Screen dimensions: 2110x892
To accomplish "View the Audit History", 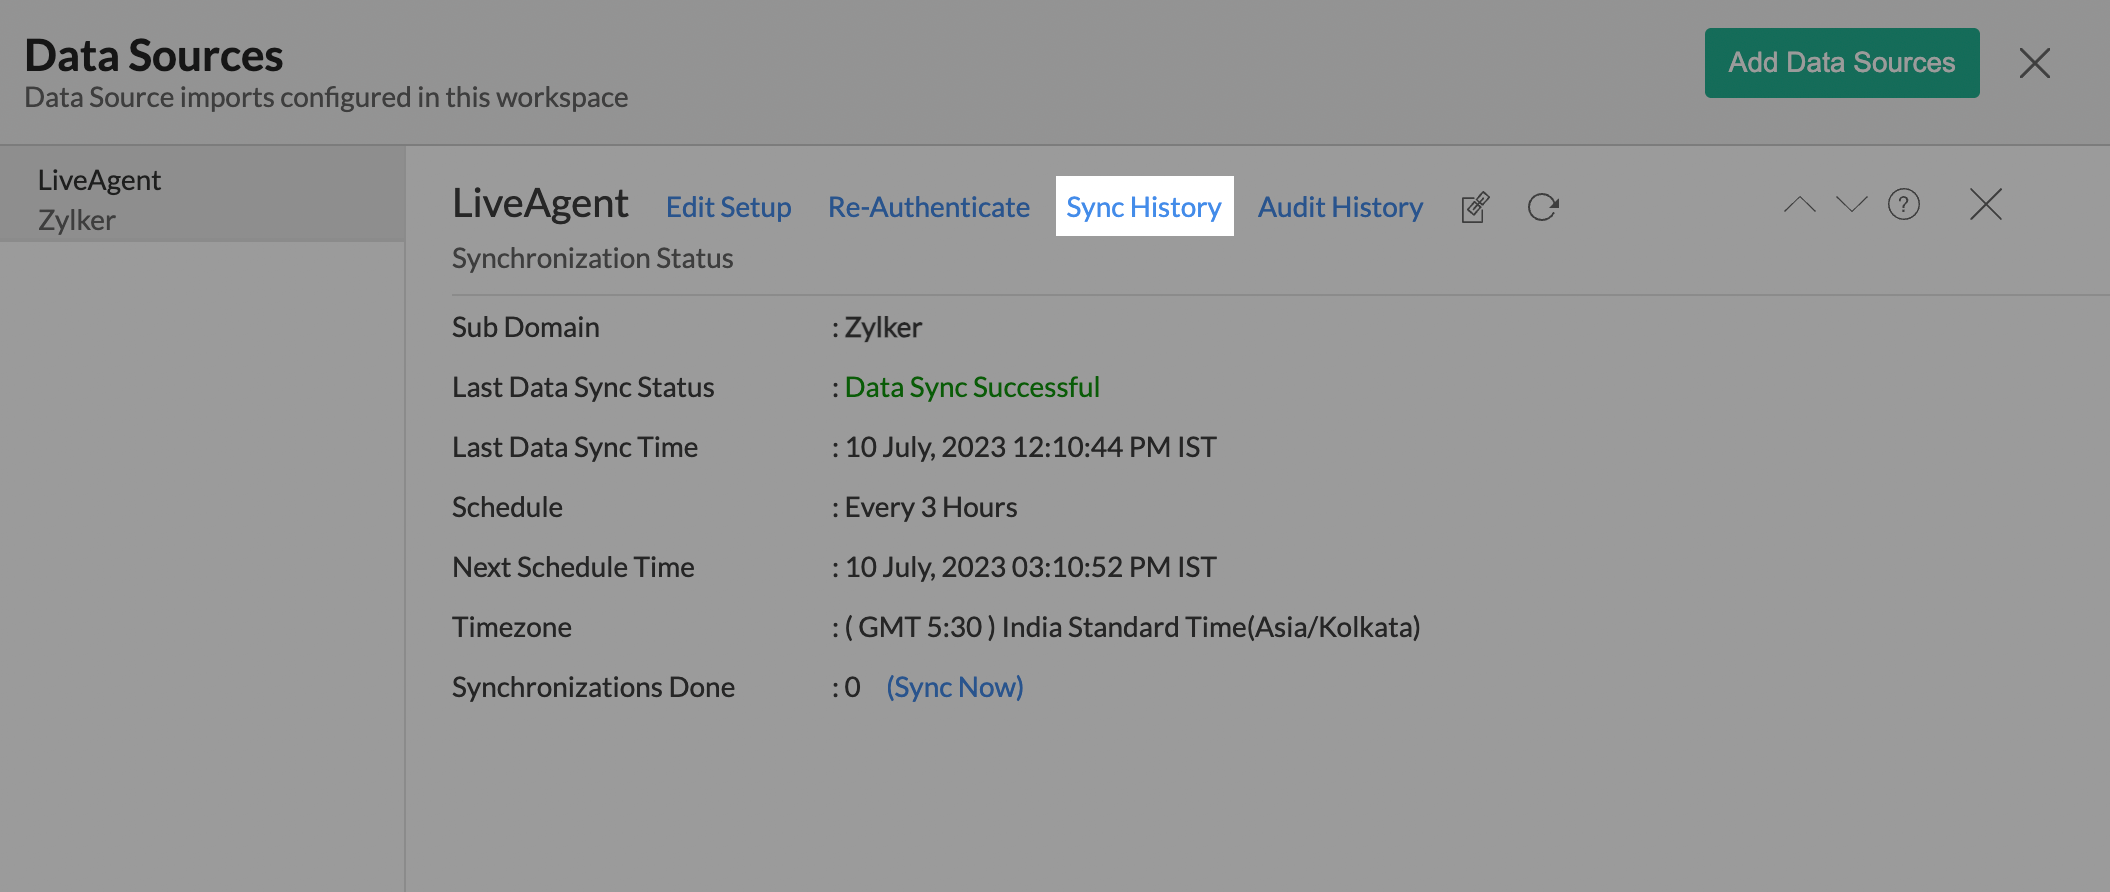I will click(1340, 207).
